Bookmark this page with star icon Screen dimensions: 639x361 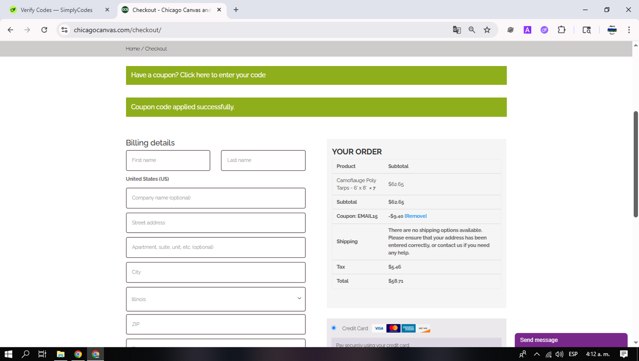487,30
